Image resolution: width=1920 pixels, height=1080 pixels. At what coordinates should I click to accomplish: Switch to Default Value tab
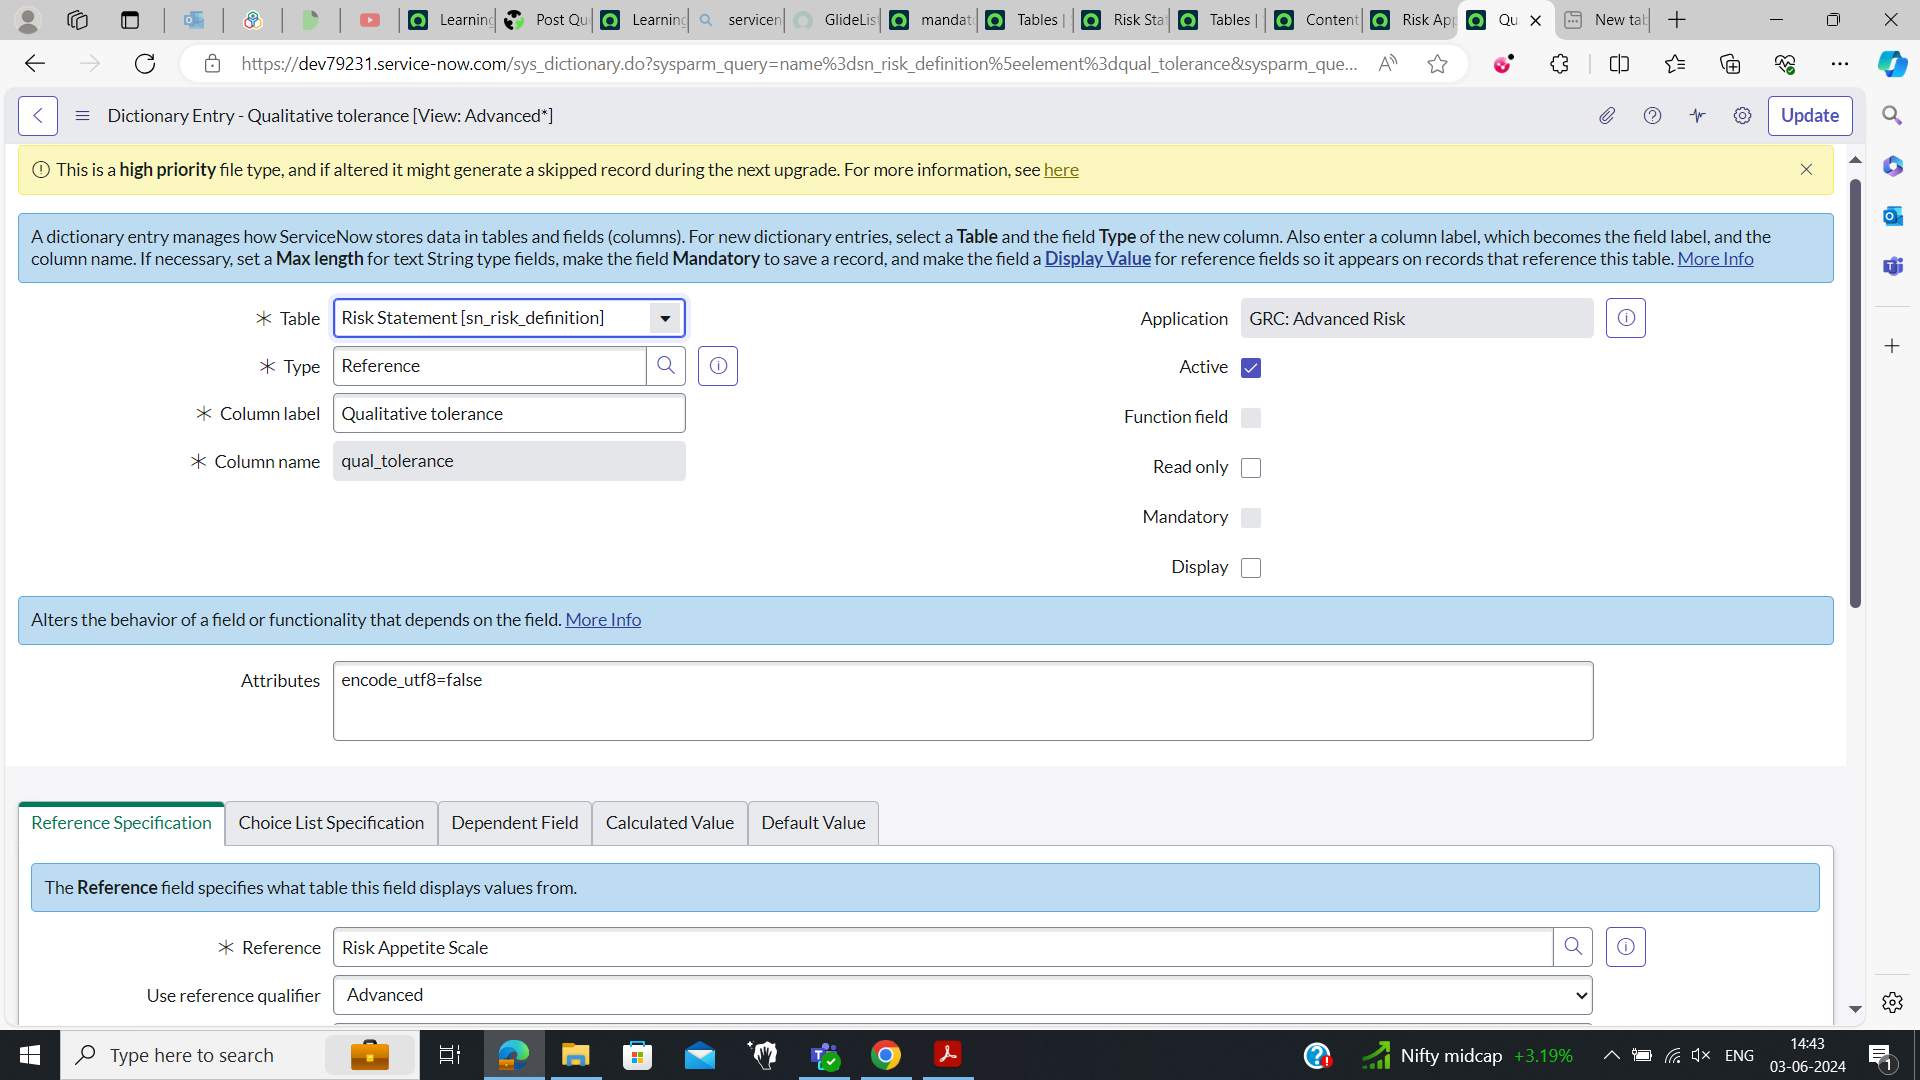pyautogui.click(x=813, y=823)
